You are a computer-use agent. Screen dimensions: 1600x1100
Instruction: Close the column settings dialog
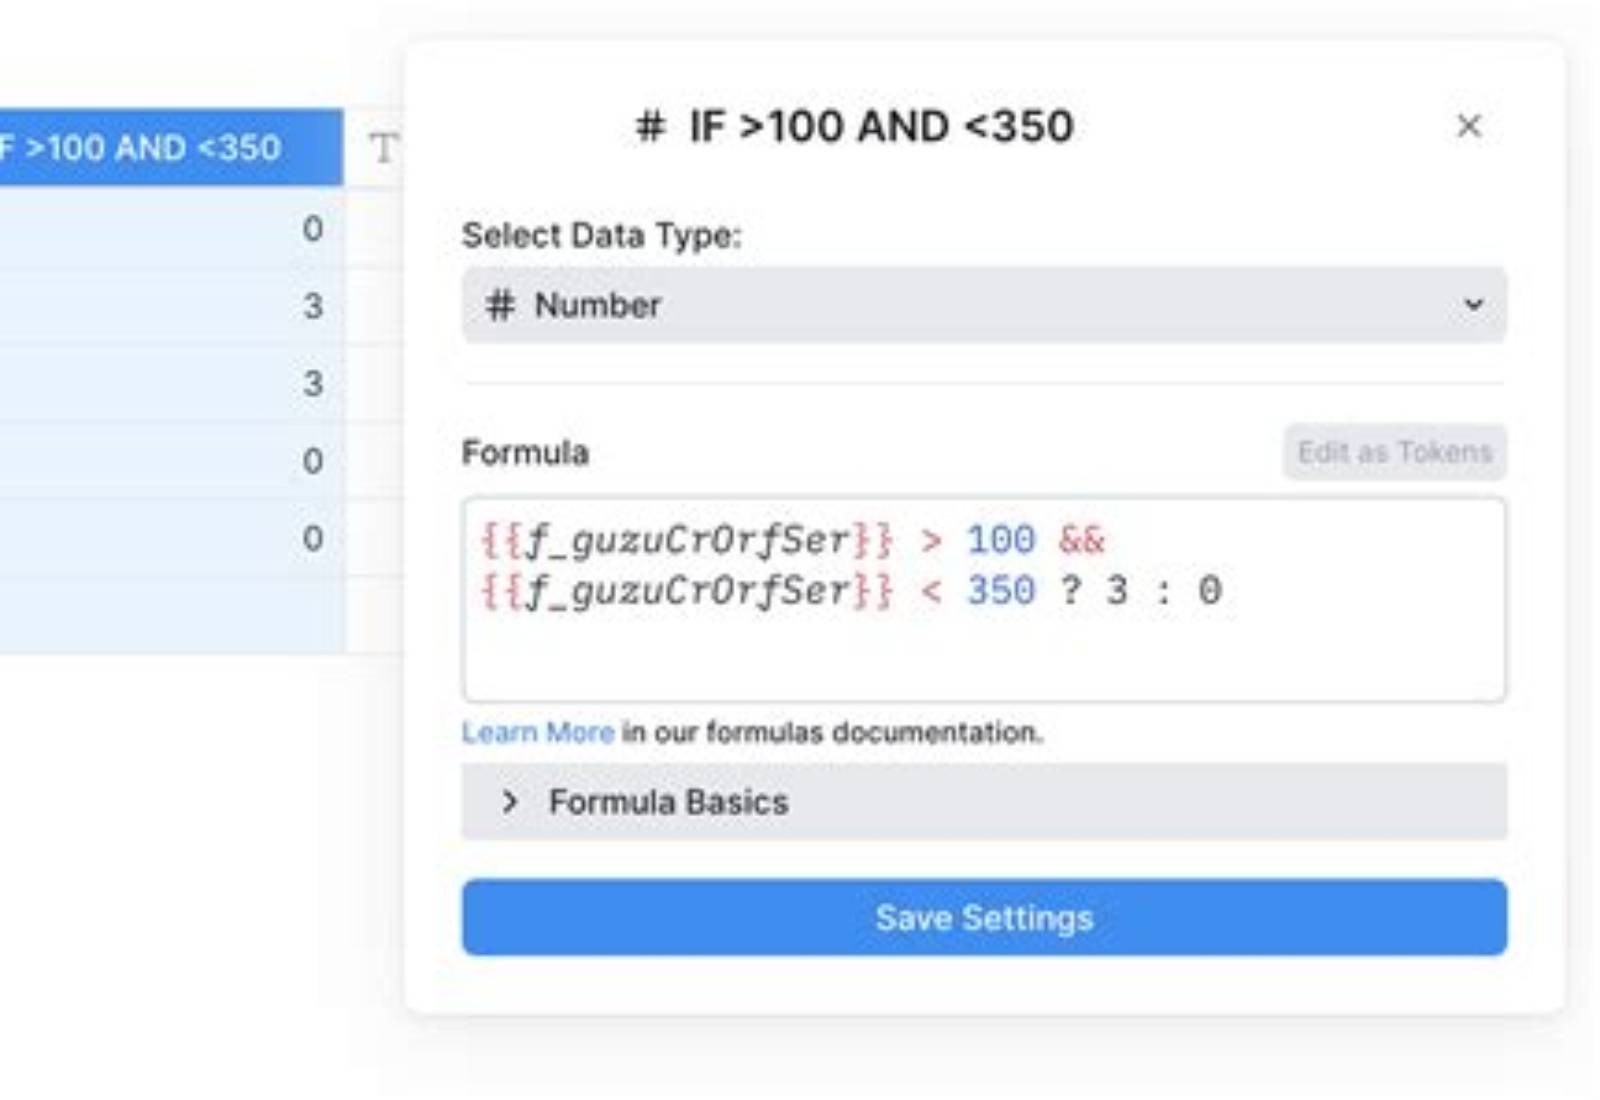pyautogui.click(x=1468, y=126)
